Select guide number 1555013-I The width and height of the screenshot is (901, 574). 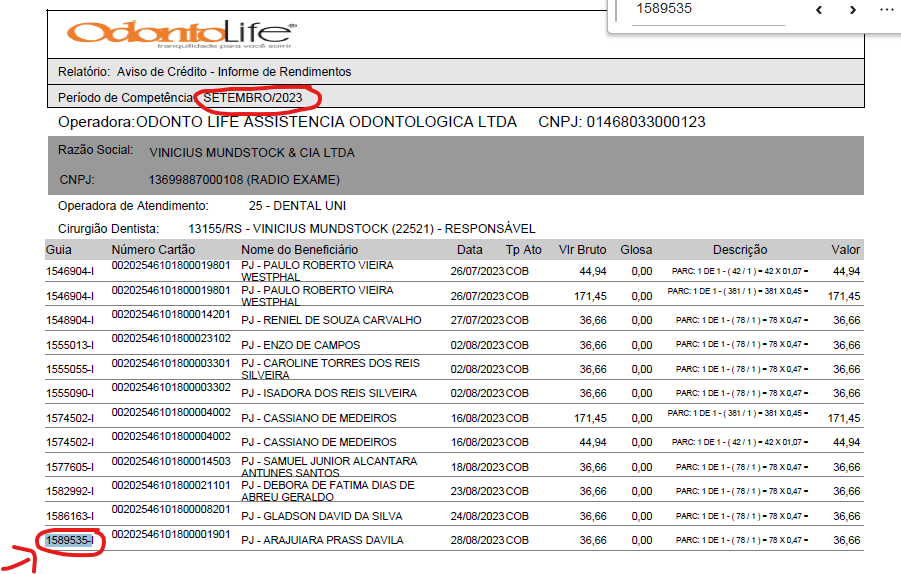(70, 345)
